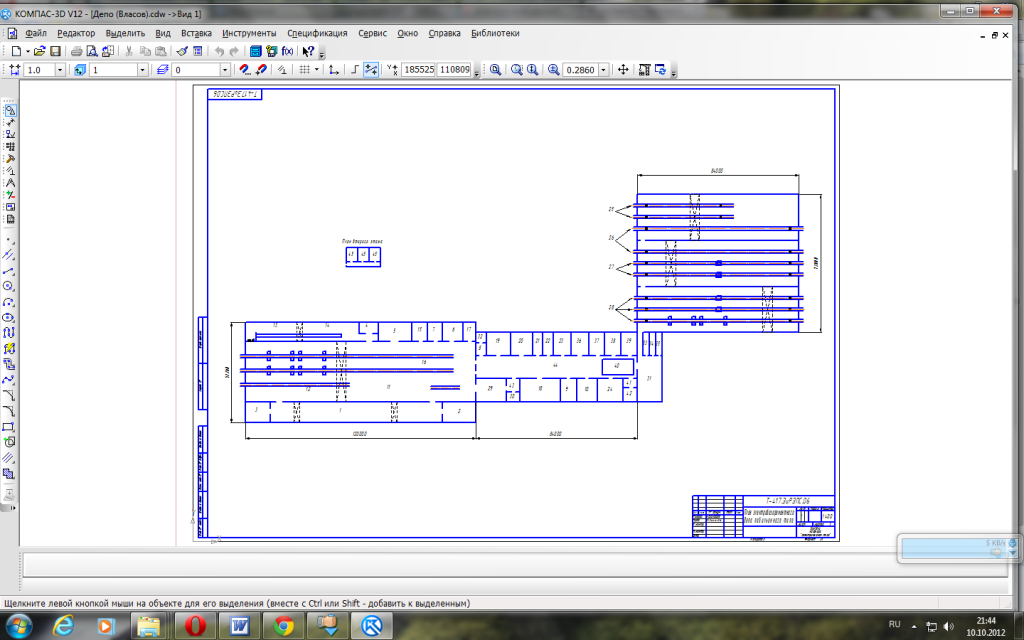Viewport: 1024px width, 640px height.
Task: Open the dropdown arrow next to New document
Action: pos(28,52)
